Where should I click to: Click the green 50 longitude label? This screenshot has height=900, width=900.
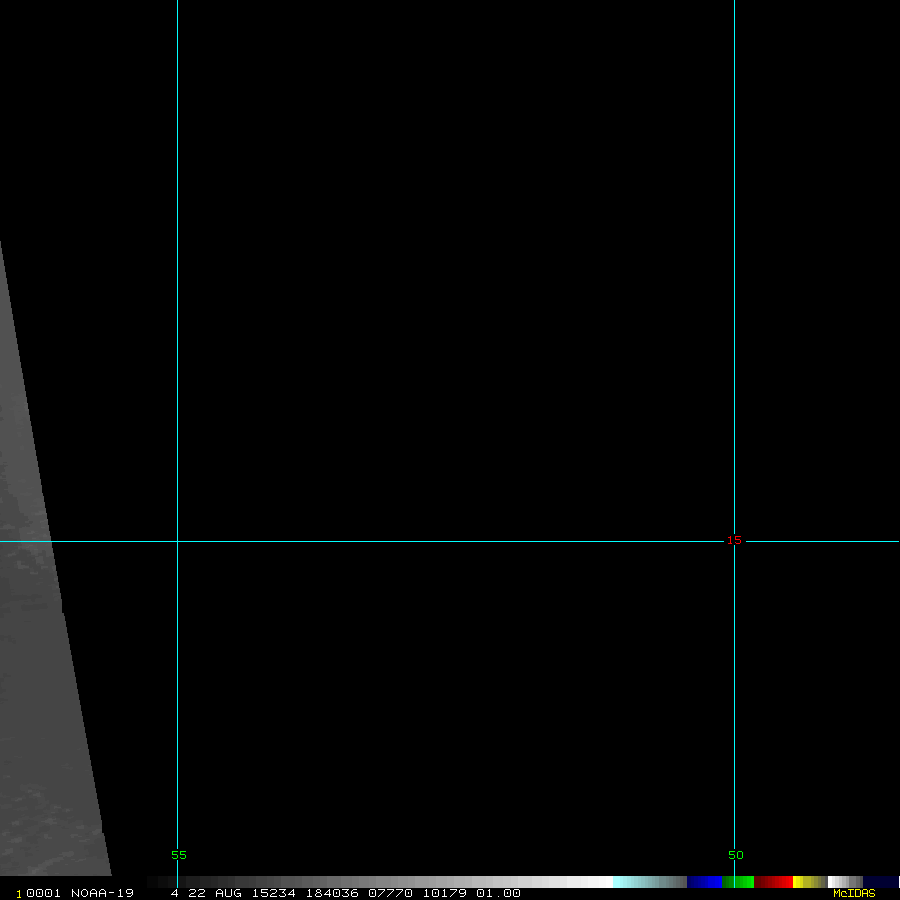point(735,855)
